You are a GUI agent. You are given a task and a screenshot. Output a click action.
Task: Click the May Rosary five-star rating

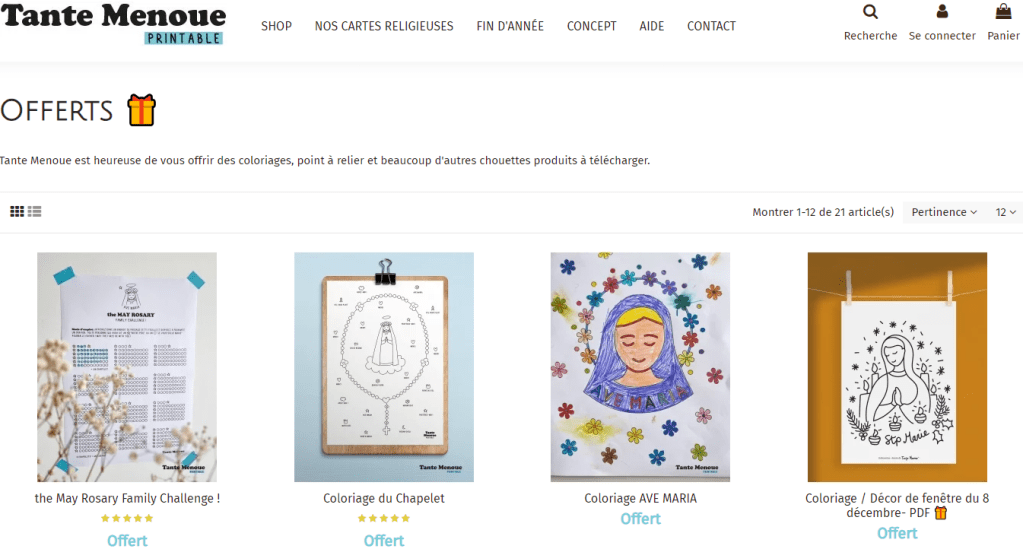127,518
